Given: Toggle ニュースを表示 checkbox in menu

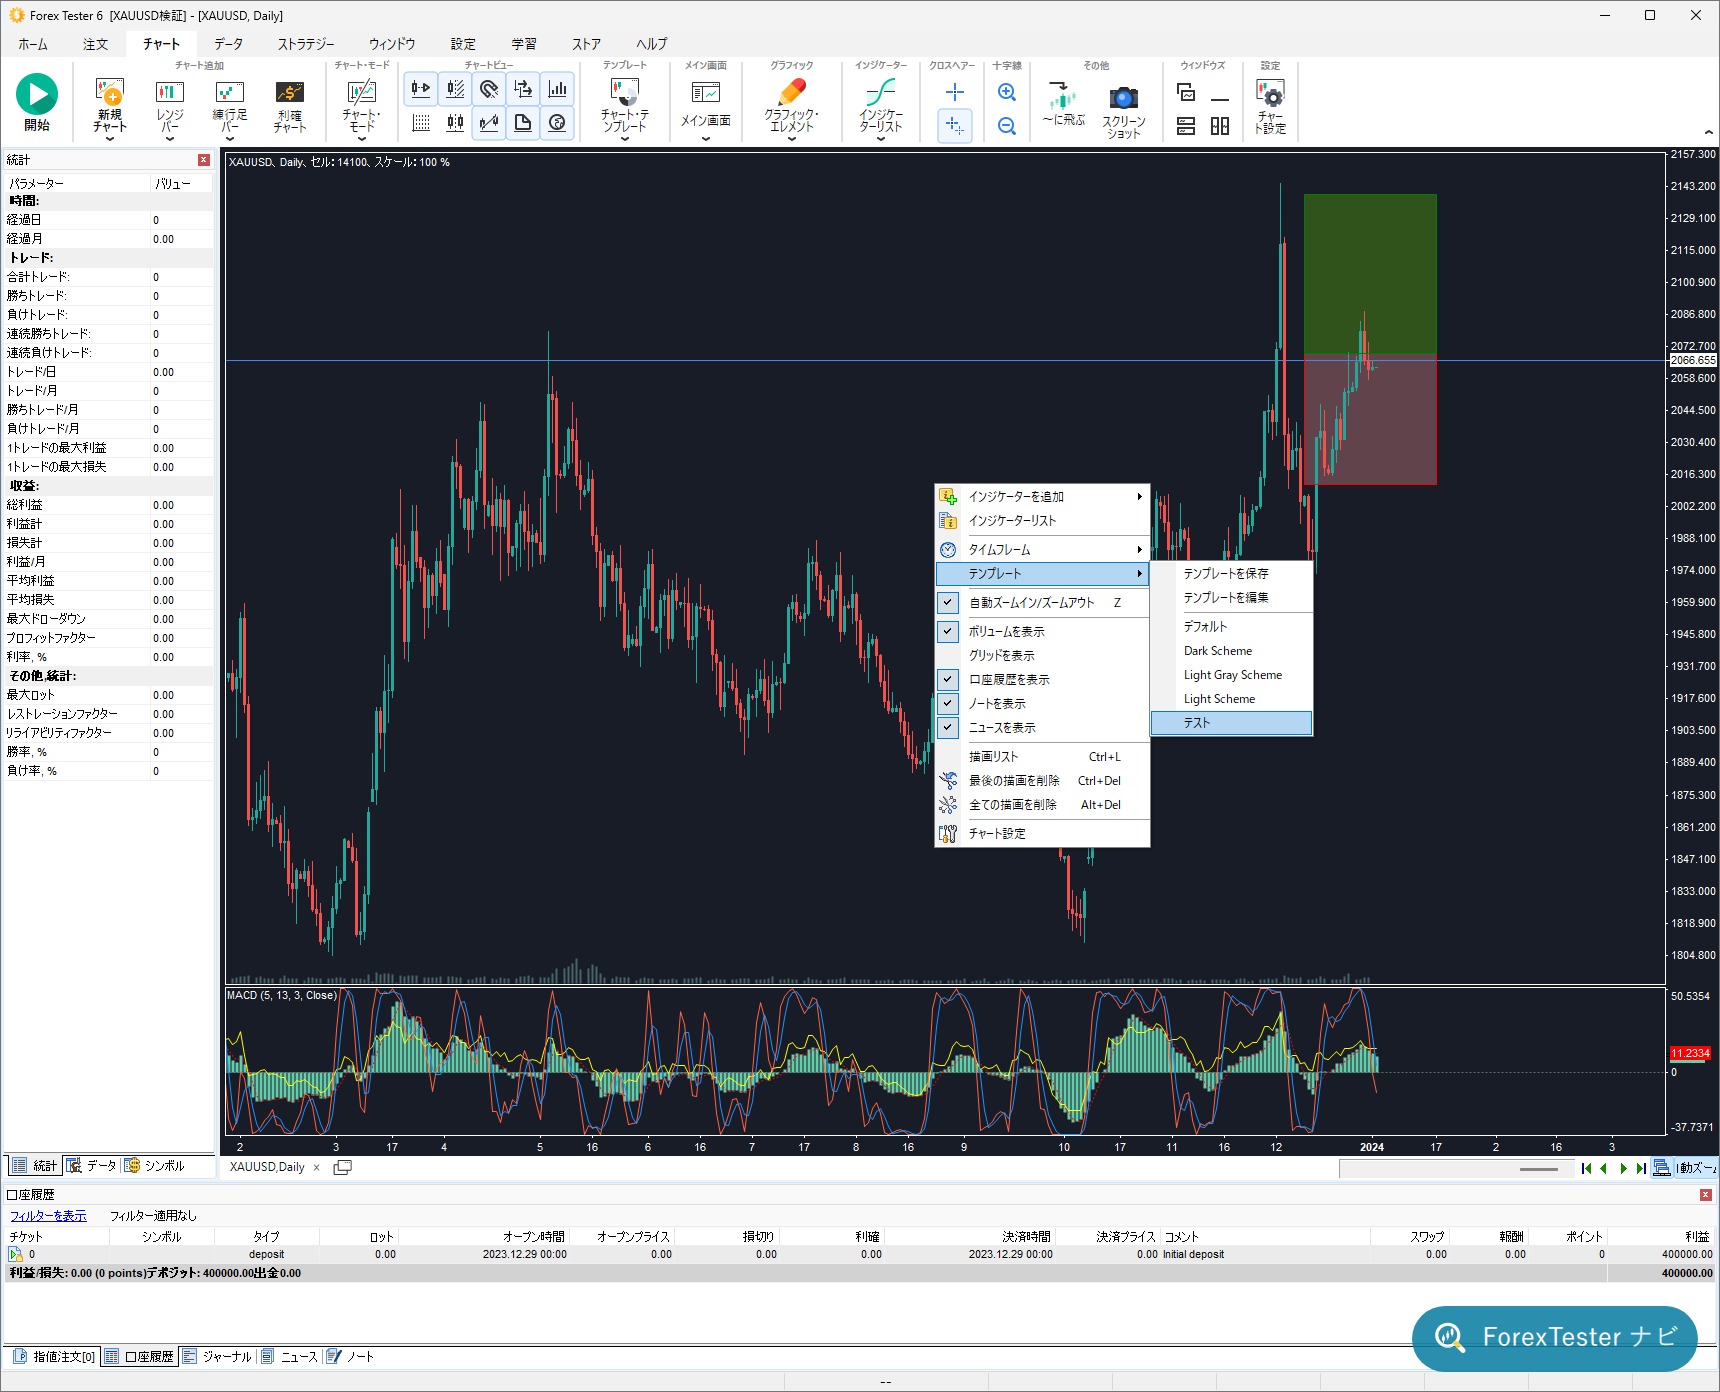Looking at the screenshot, I should click(x=948, y=727).
